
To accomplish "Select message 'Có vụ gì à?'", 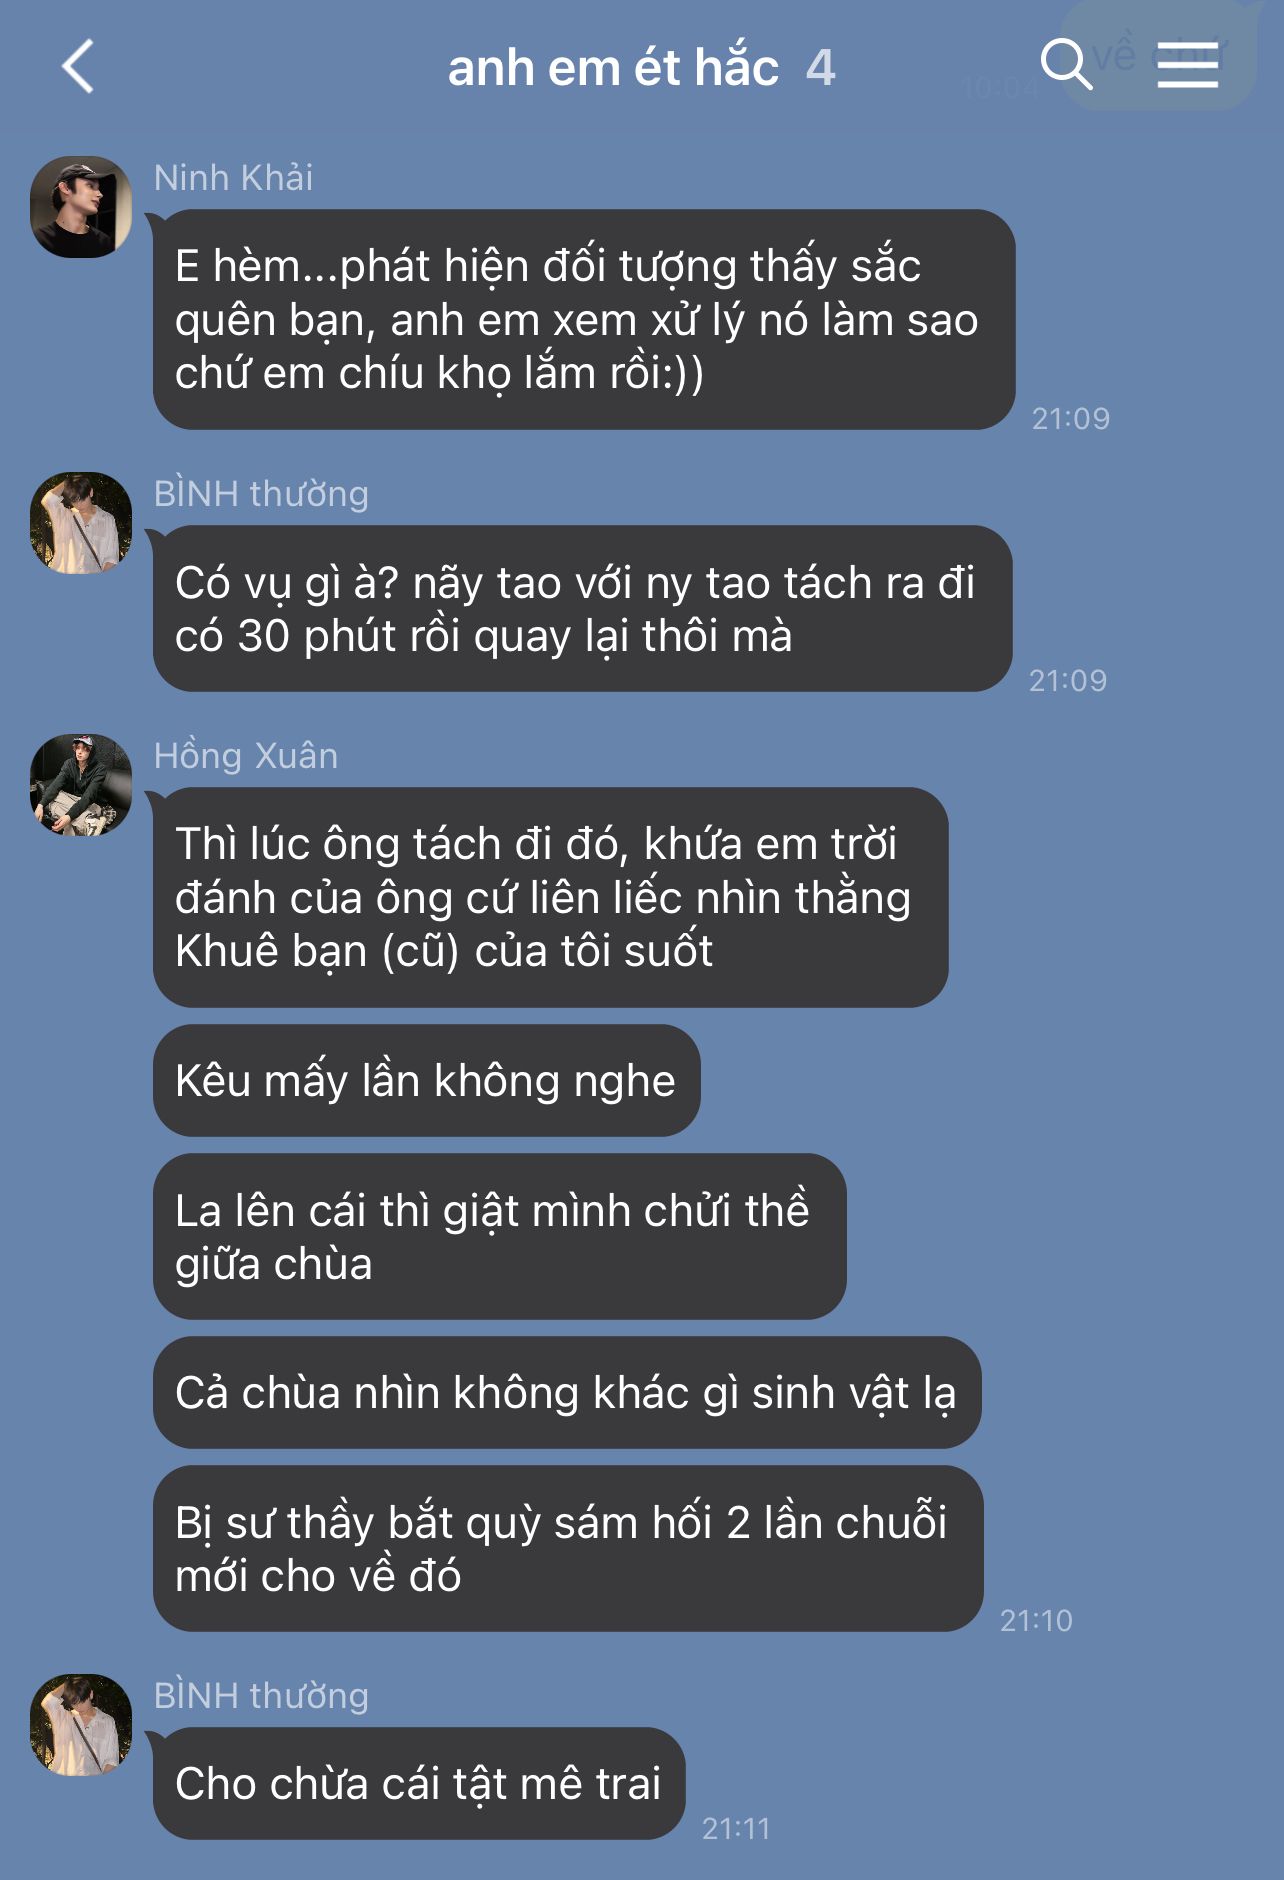I will 582,609.
